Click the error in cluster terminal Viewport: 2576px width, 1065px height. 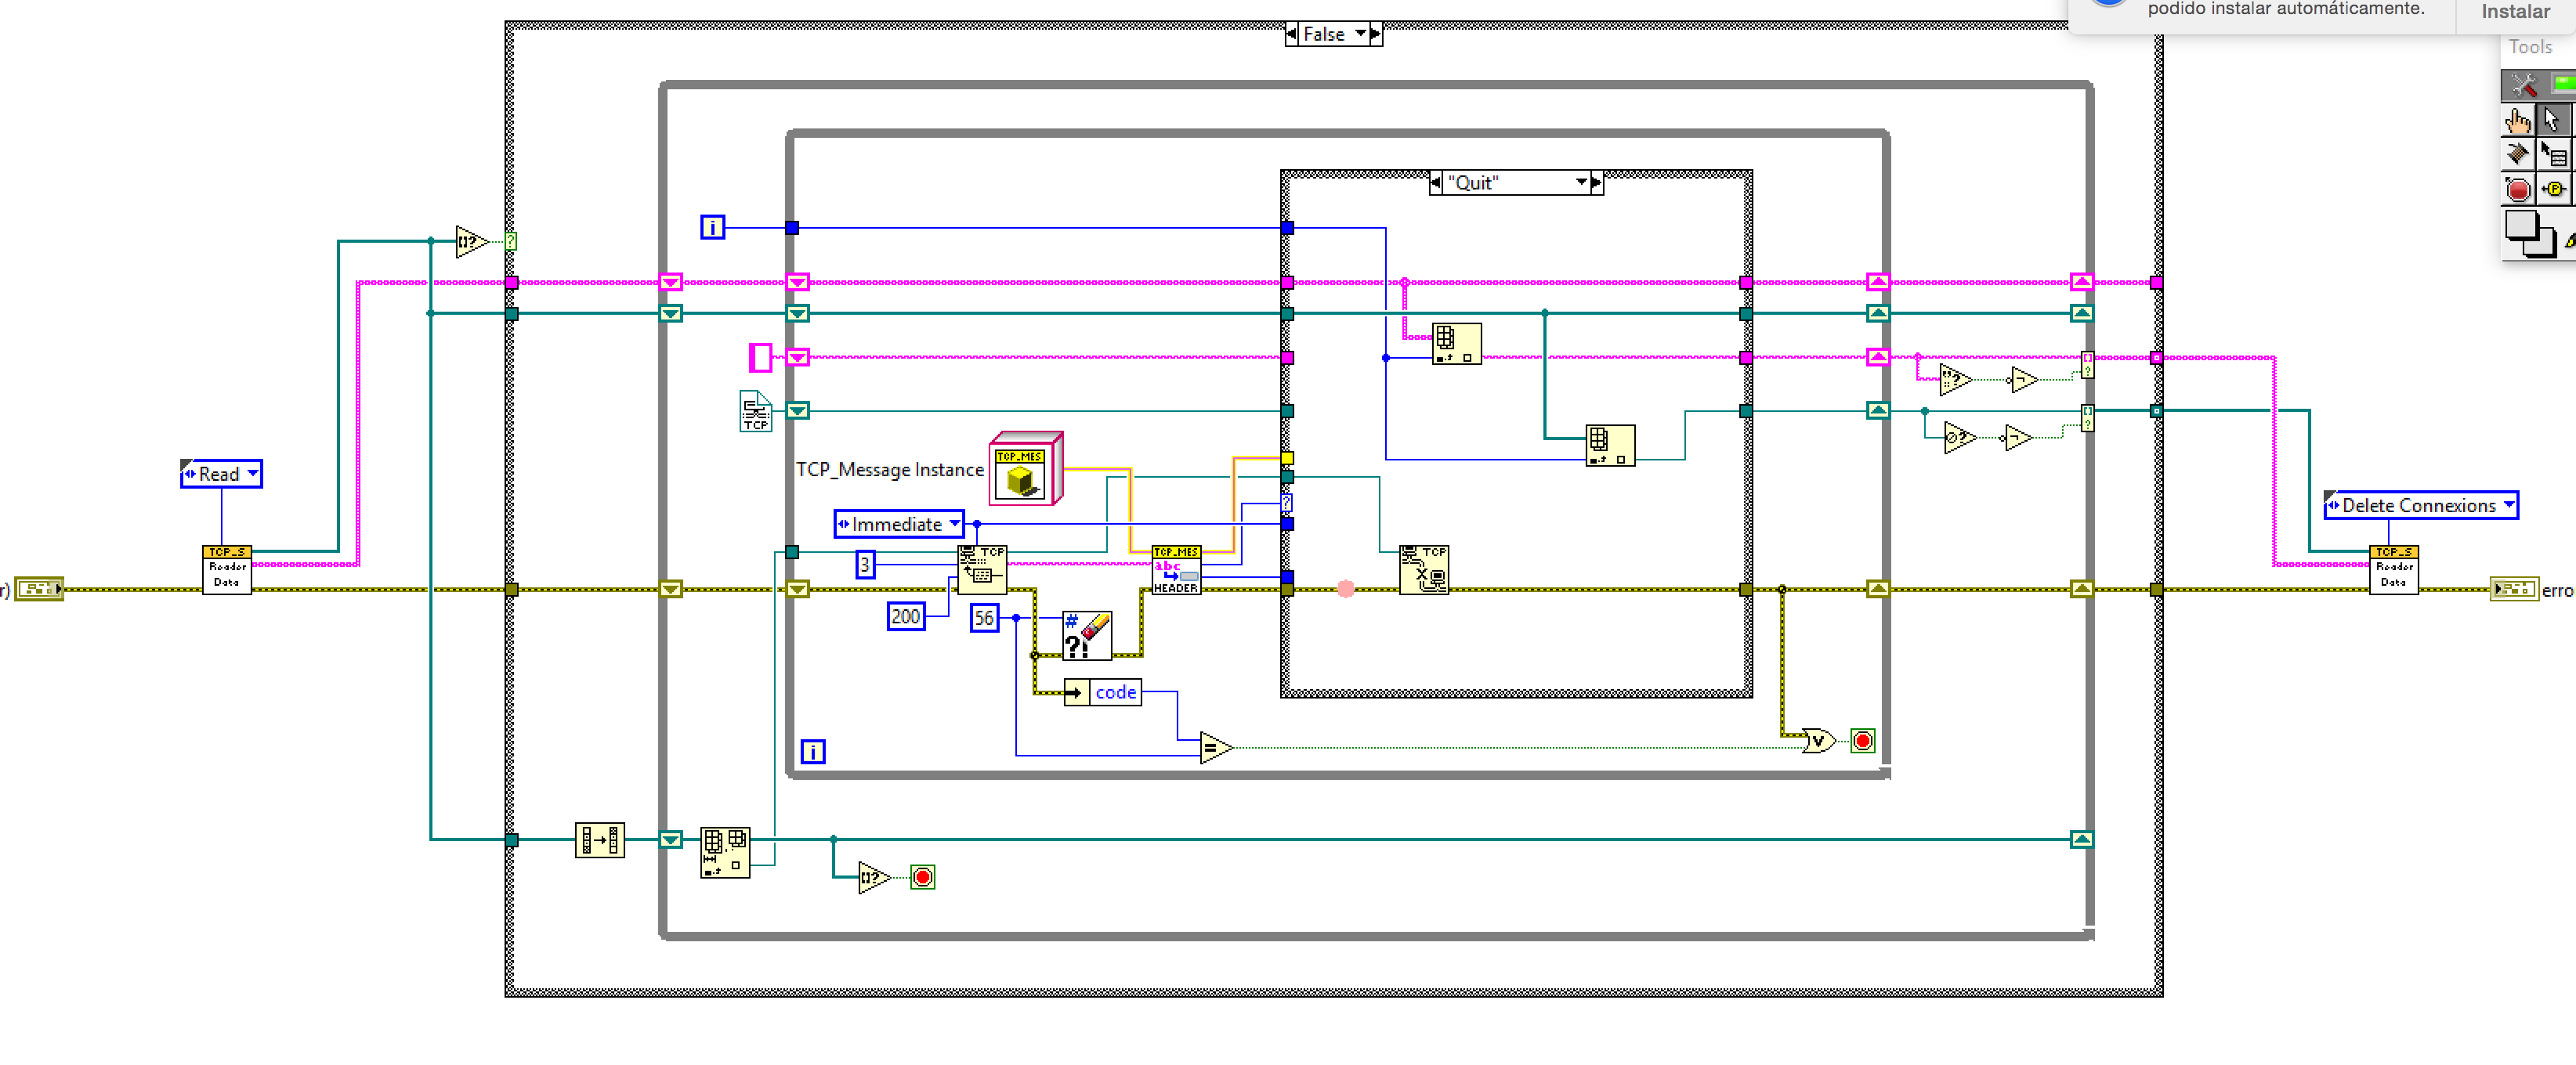39,589
